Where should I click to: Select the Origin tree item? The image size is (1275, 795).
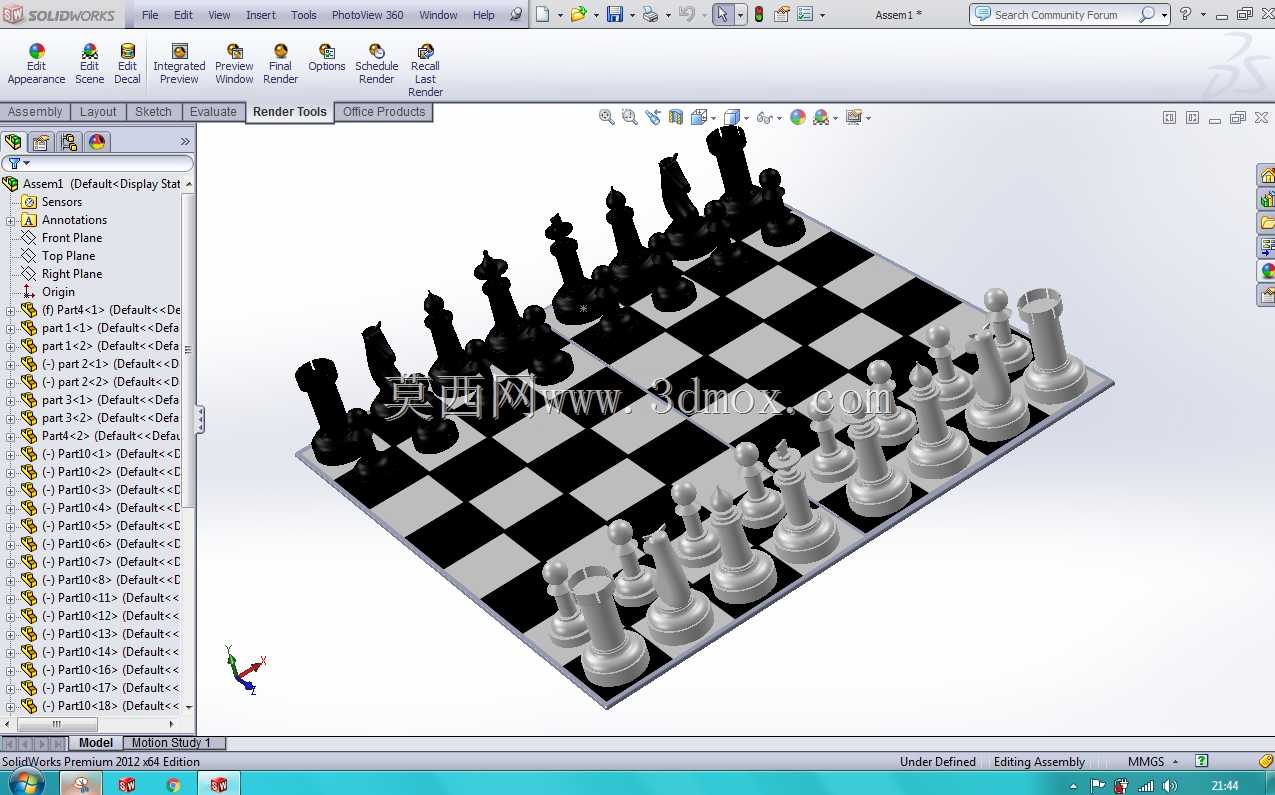[x=58, y=292]
